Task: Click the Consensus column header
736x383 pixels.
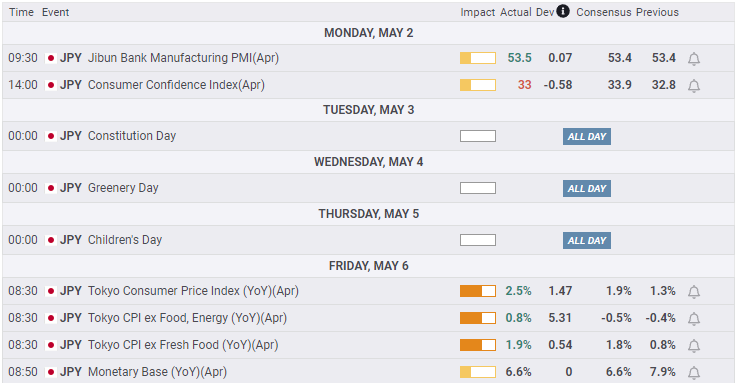Action: tap(604, 12)
